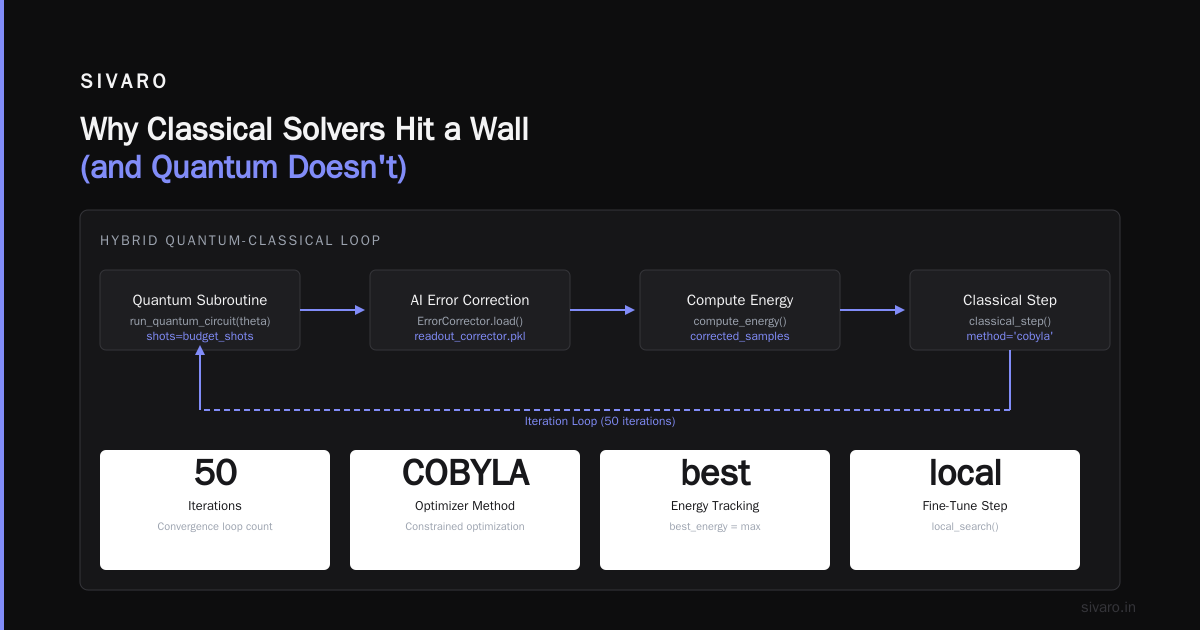Click the arrow leading into Compute Energy
1200x630 pixels.
tap(604, 310)
